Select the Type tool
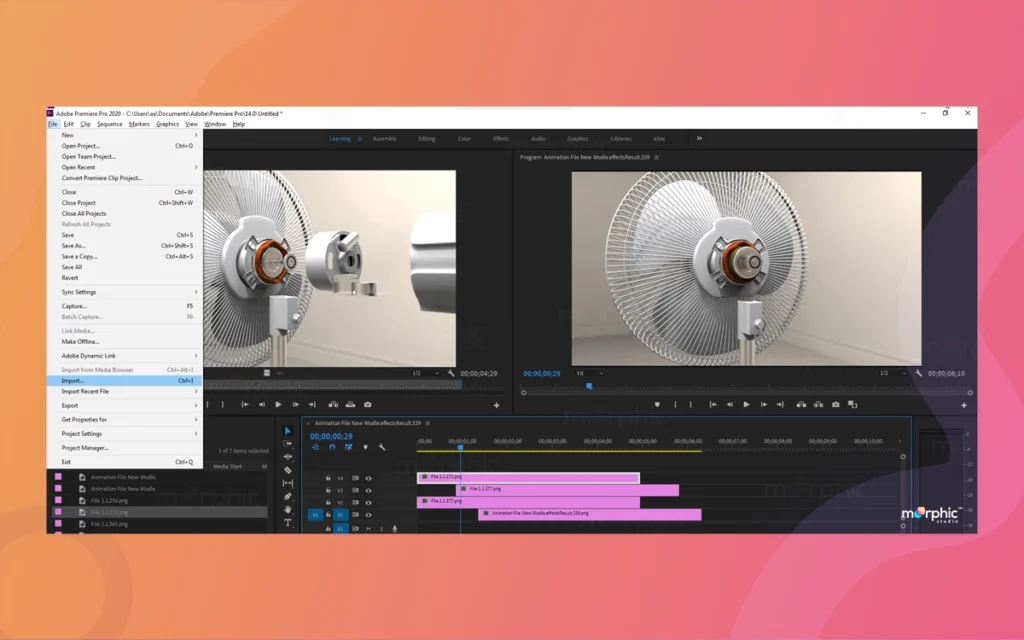The width and height of the screenshot is (1024, 640). (x=288, y=522)
